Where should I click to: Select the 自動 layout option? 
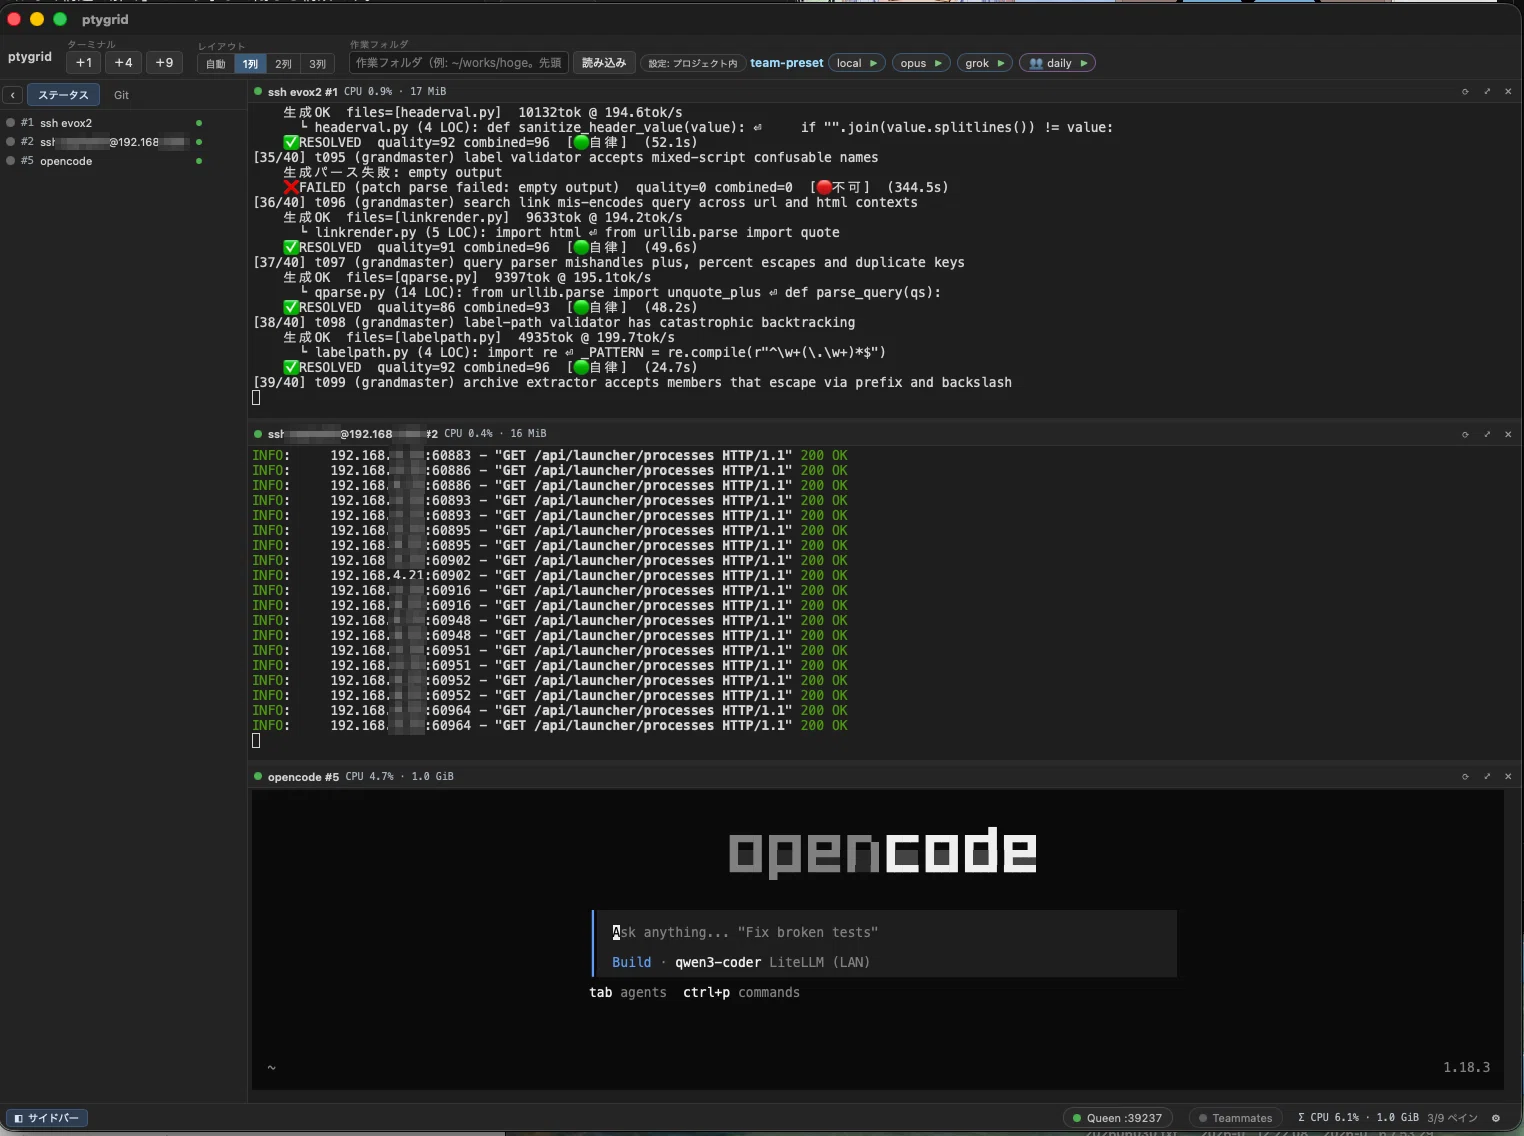pos(216,64)
